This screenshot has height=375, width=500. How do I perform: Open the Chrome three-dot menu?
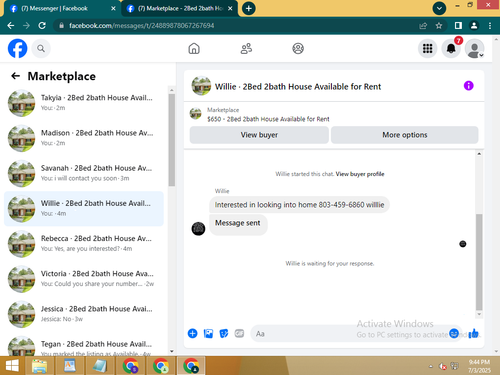click(489, 26)
